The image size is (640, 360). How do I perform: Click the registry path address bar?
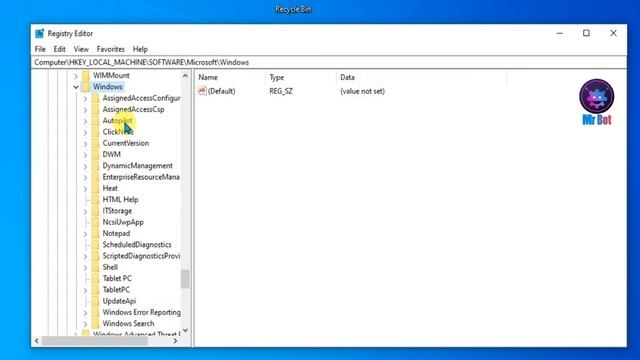pos(329,62)
